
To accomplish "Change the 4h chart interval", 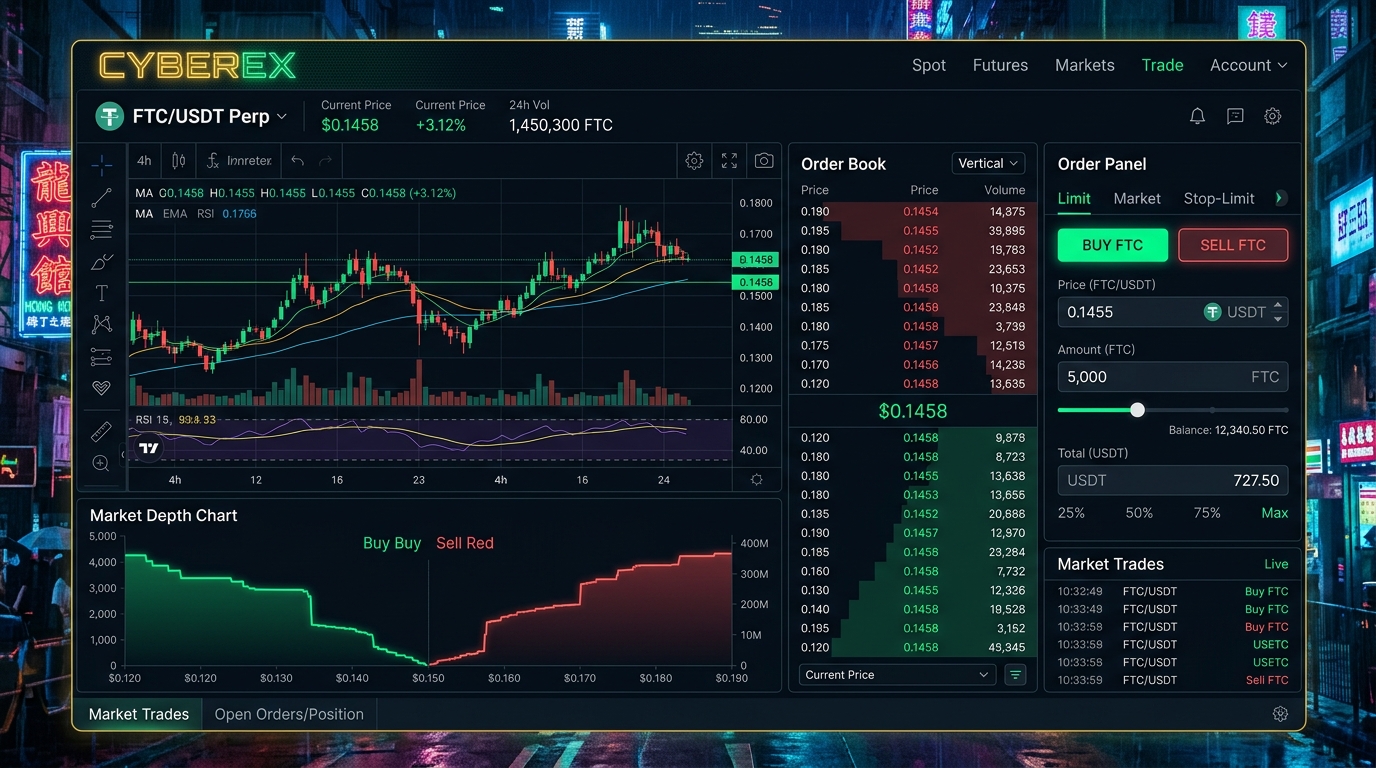I will pyautogui.click(x=145, y=160).
